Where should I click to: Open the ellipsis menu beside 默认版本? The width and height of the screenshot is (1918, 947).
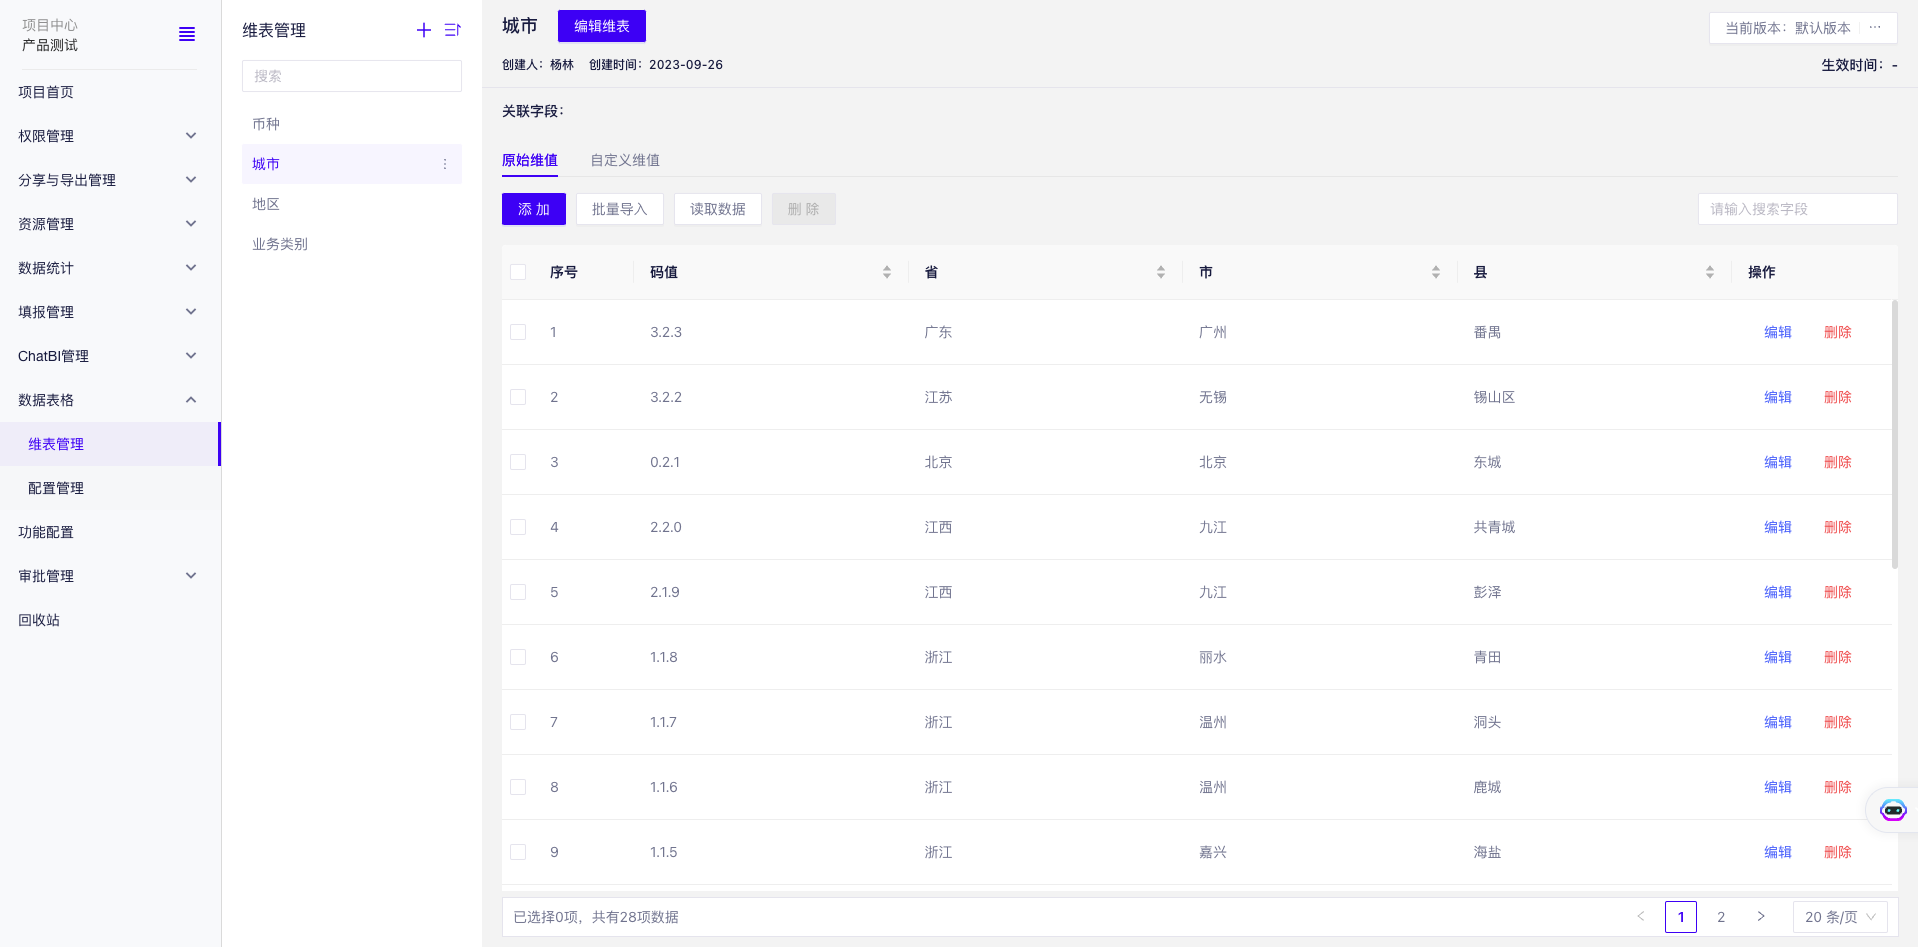1875,28
